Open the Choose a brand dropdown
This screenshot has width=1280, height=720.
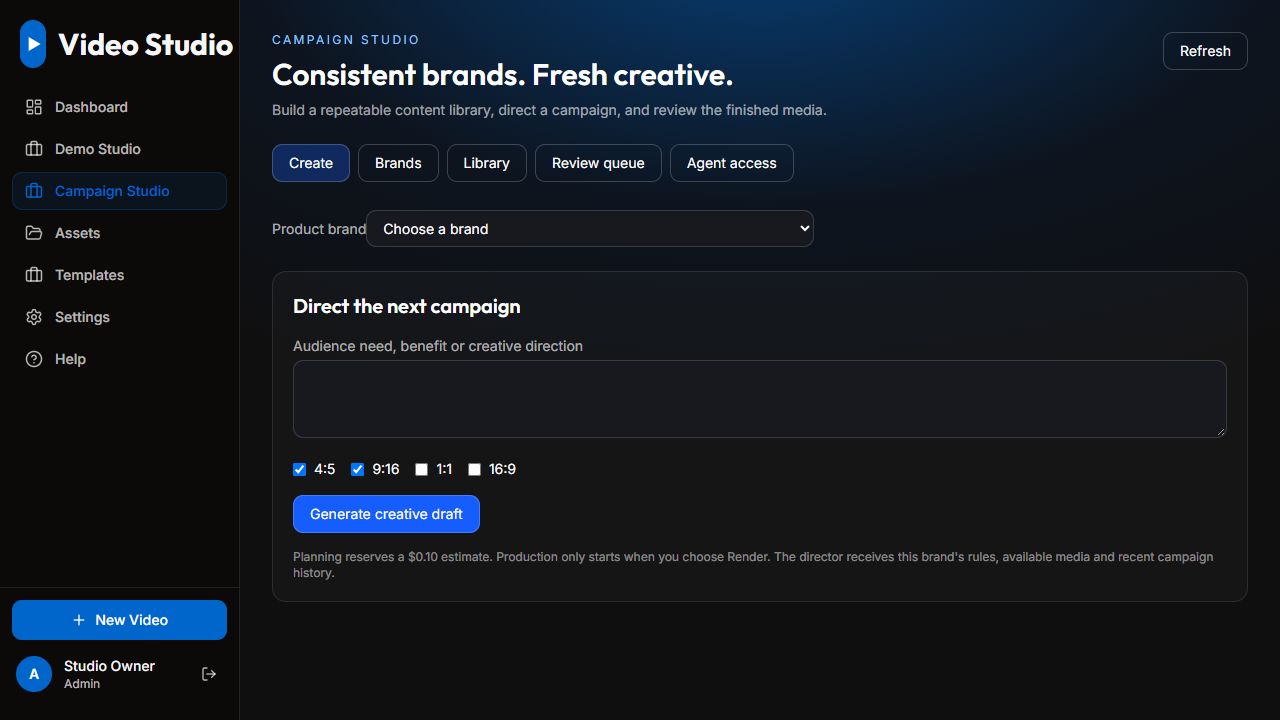590,229
